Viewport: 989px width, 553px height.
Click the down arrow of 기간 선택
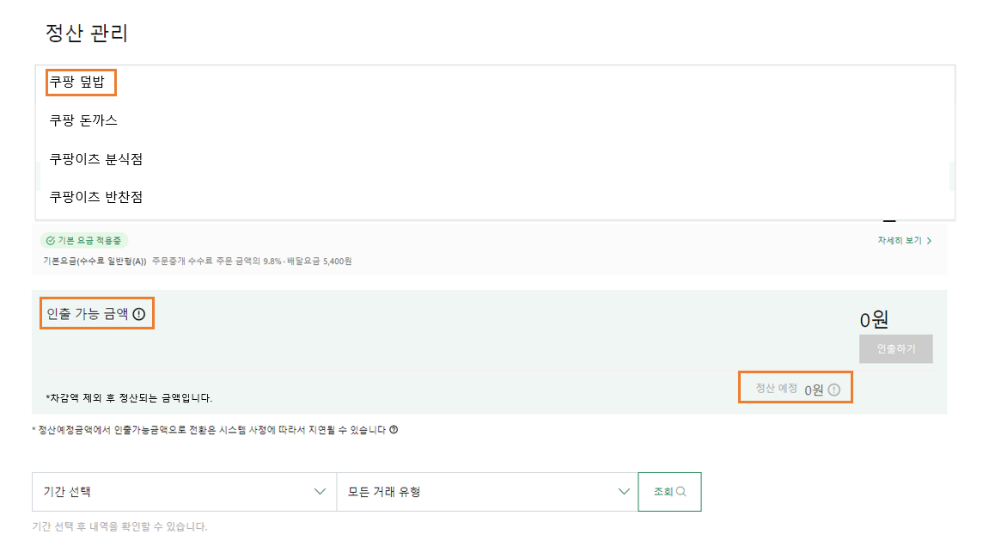[320, 492]
